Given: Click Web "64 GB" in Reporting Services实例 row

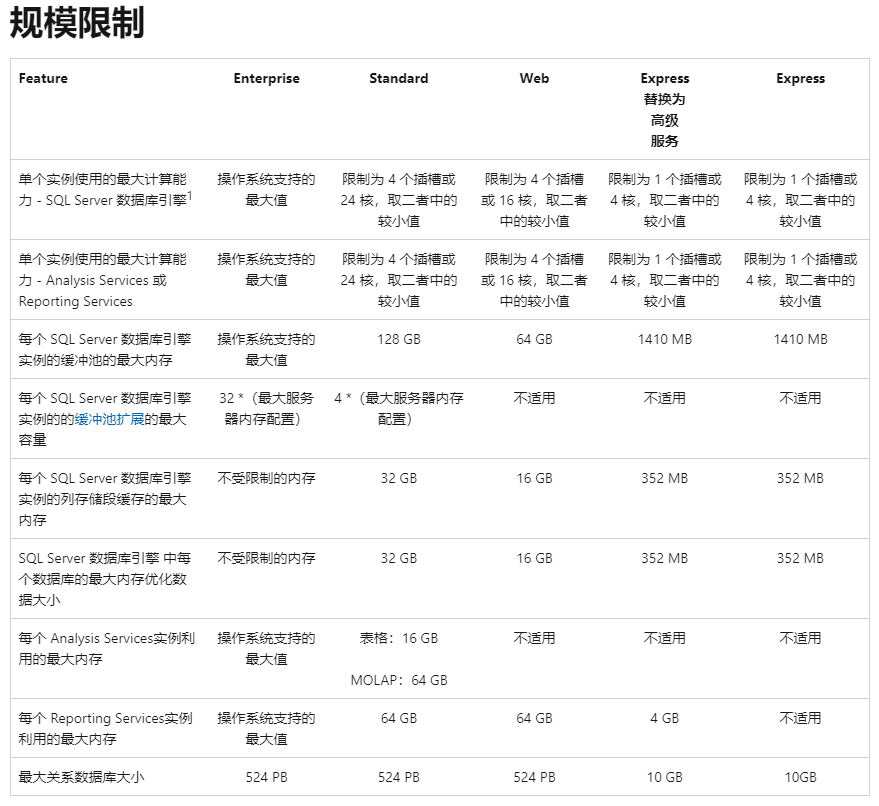Looking at the screenshot, I should (x=534, y=719).
